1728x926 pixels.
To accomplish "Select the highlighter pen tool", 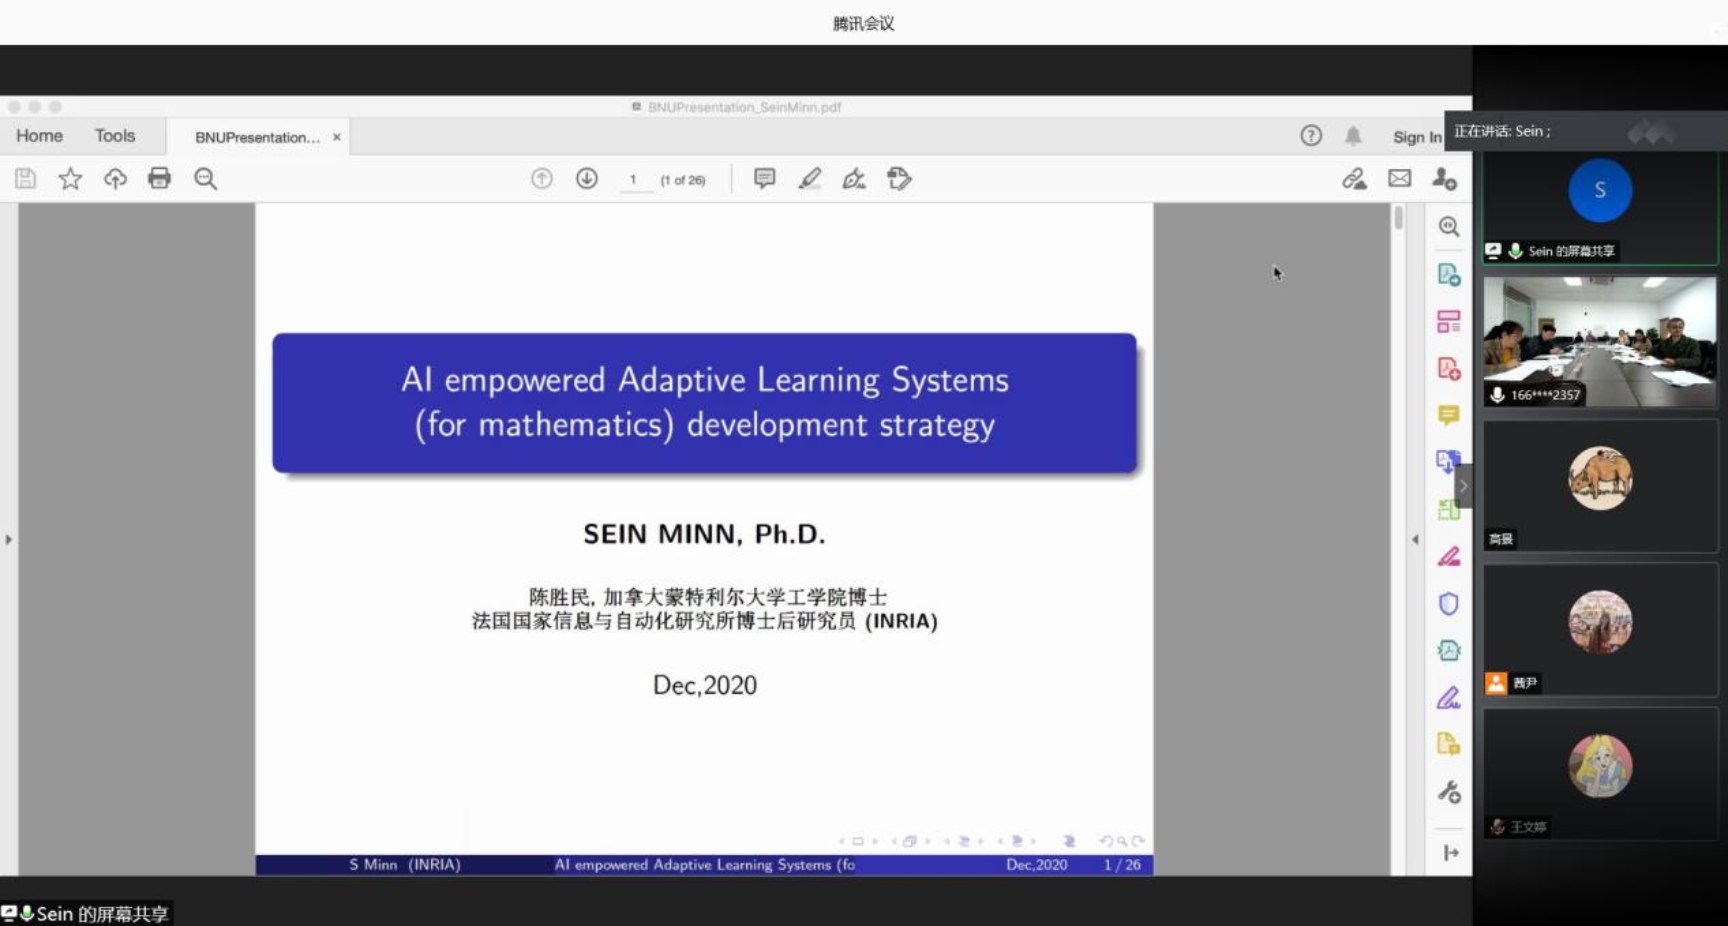I will click(x=809, y=178).
